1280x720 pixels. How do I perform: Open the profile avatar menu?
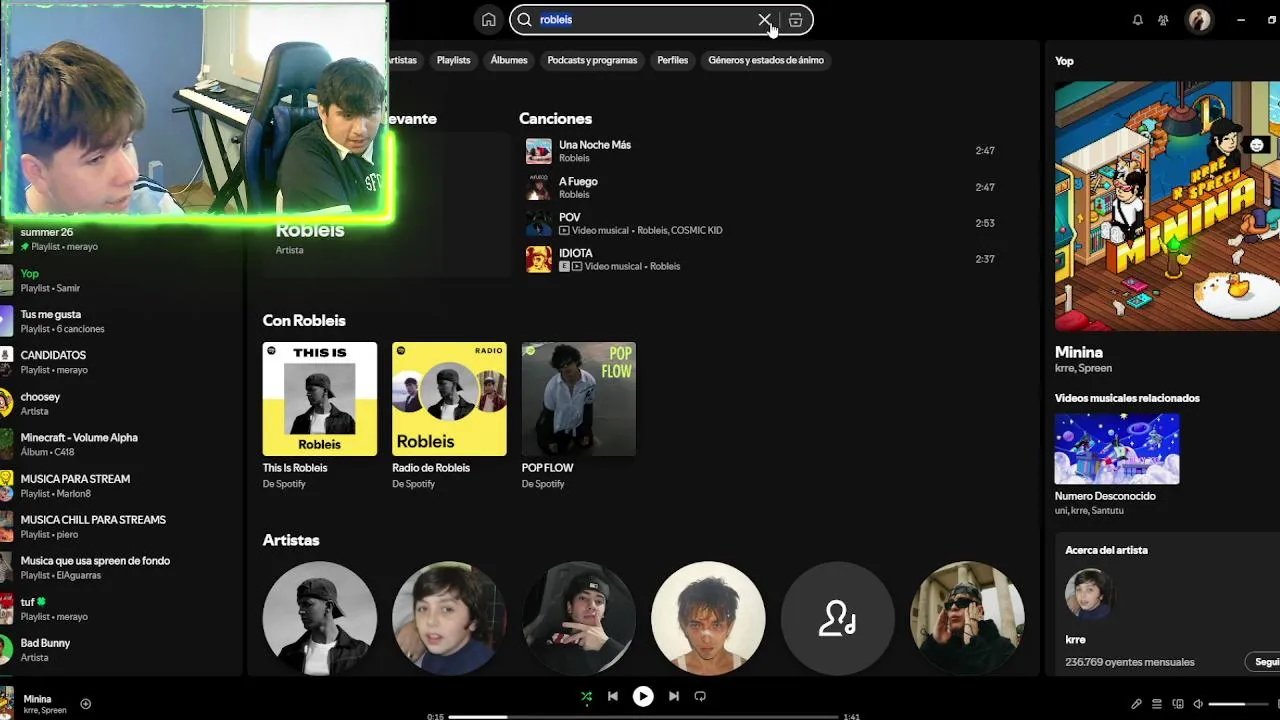tap(1199, 20)
